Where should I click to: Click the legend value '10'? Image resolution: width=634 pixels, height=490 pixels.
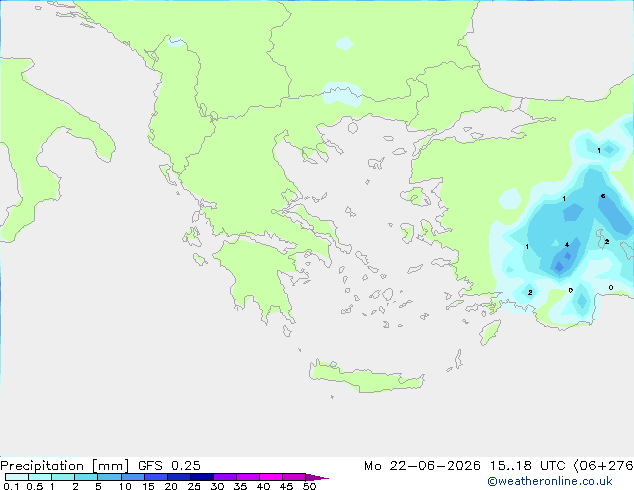tap(125, 486)
